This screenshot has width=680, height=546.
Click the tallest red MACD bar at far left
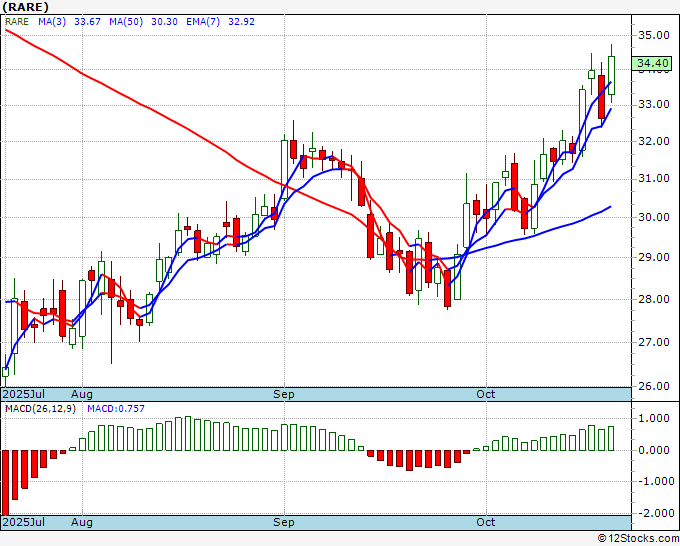5,482
